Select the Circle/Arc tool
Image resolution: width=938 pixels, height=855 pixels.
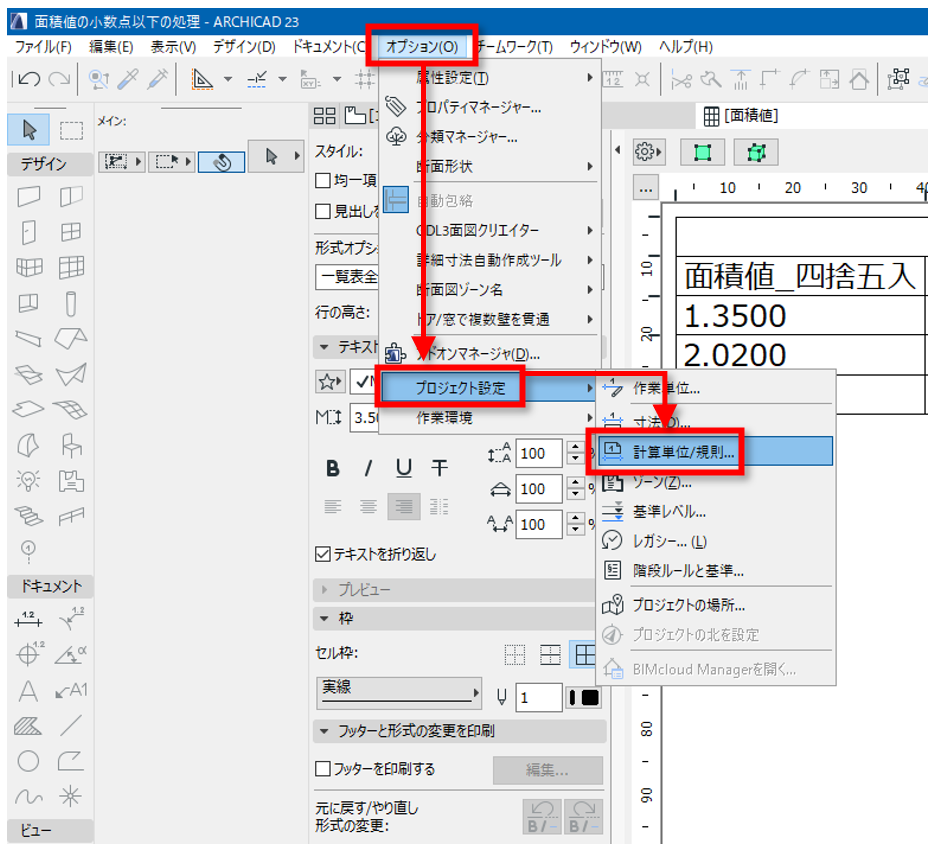[x=28, y=761]
